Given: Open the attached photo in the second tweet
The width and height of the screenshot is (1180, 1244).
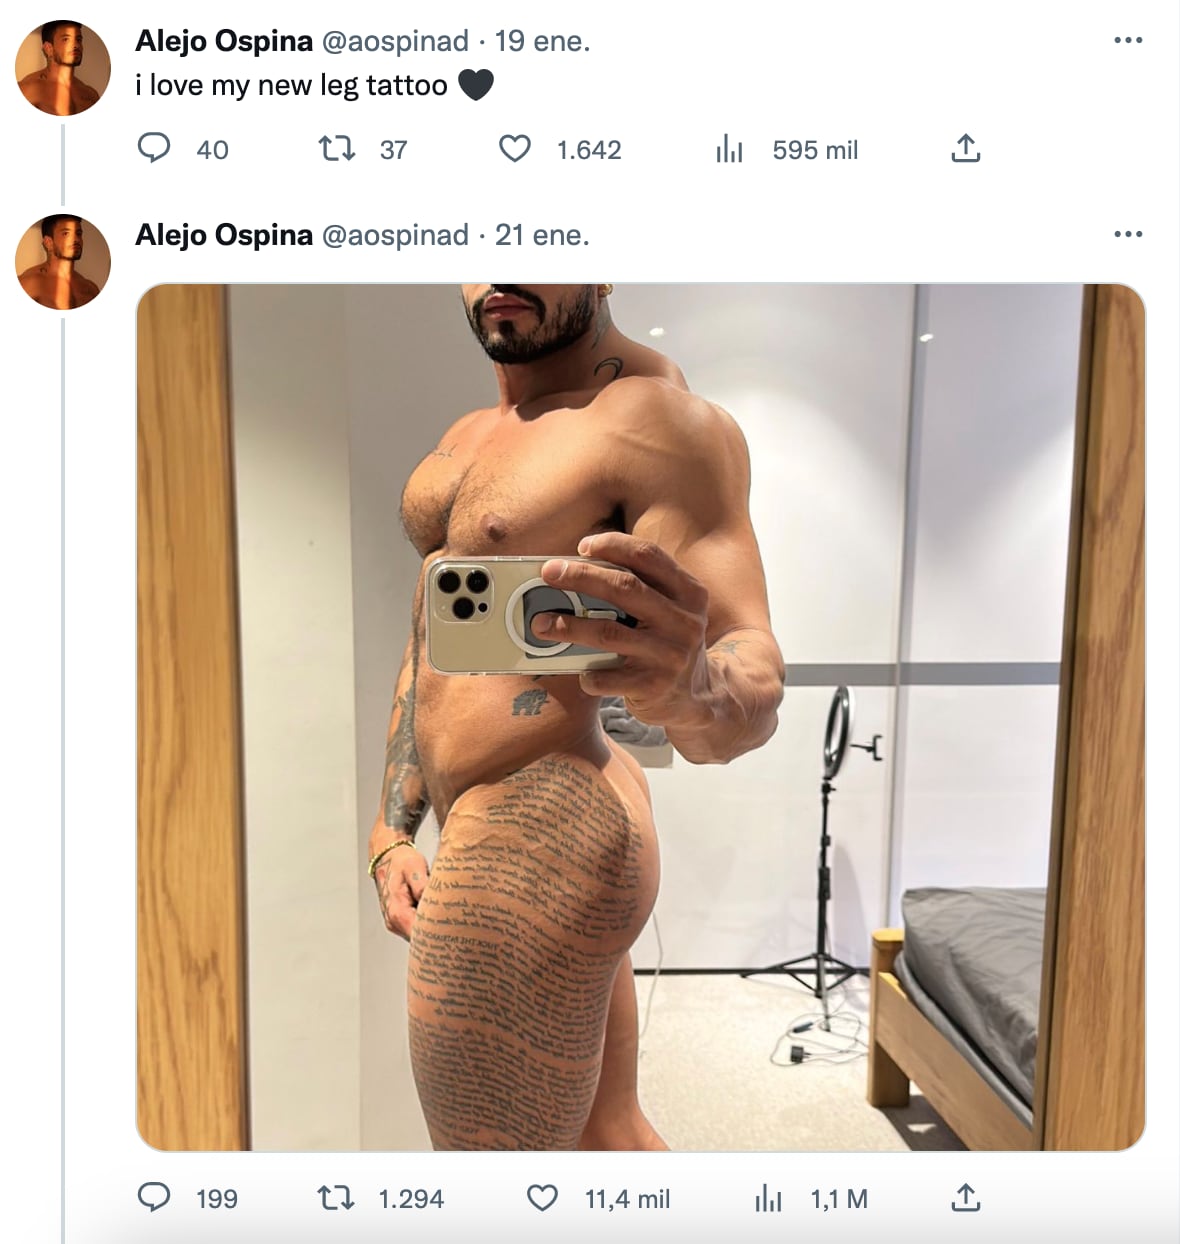Looking at the screenshot, I should click(x=640, y=716).
